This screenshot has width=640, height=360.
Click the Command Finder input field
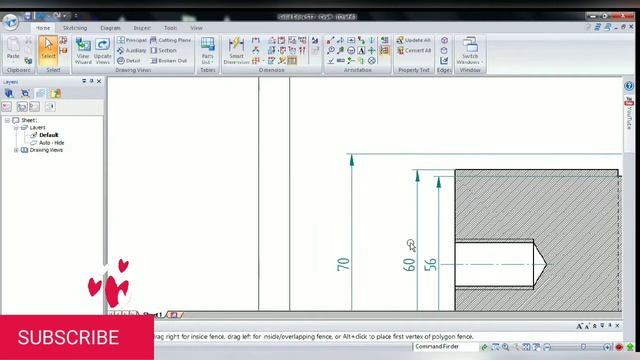coord(445,347)
